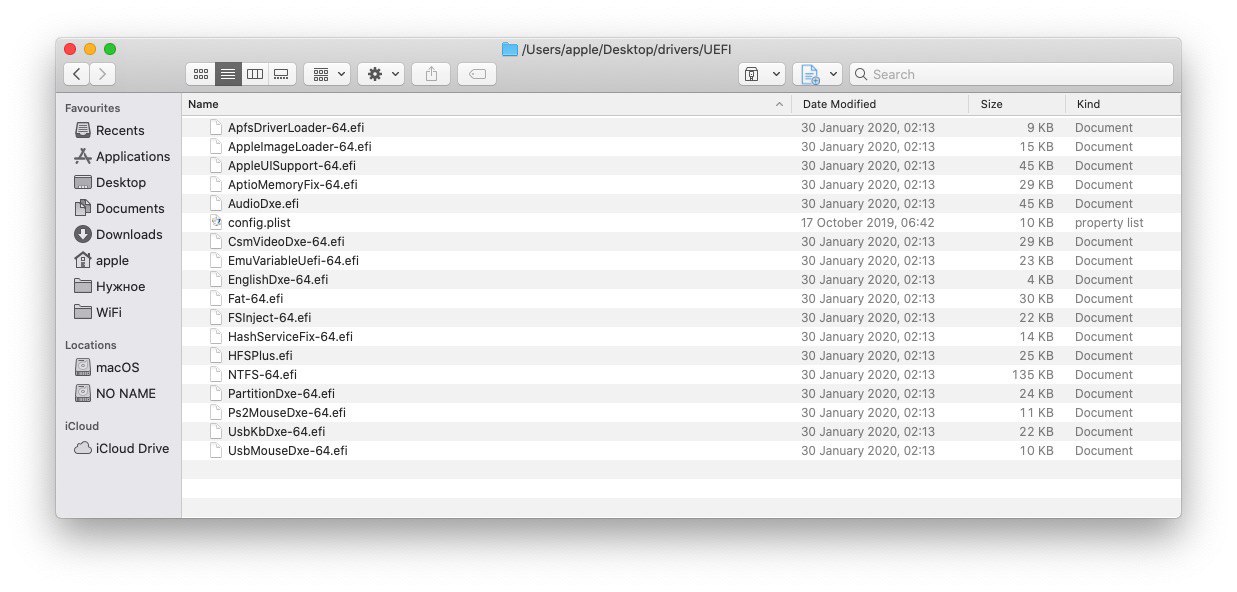Go back with the left arrow button
The height and width of the screenshot is (592, 1237).
77,74
